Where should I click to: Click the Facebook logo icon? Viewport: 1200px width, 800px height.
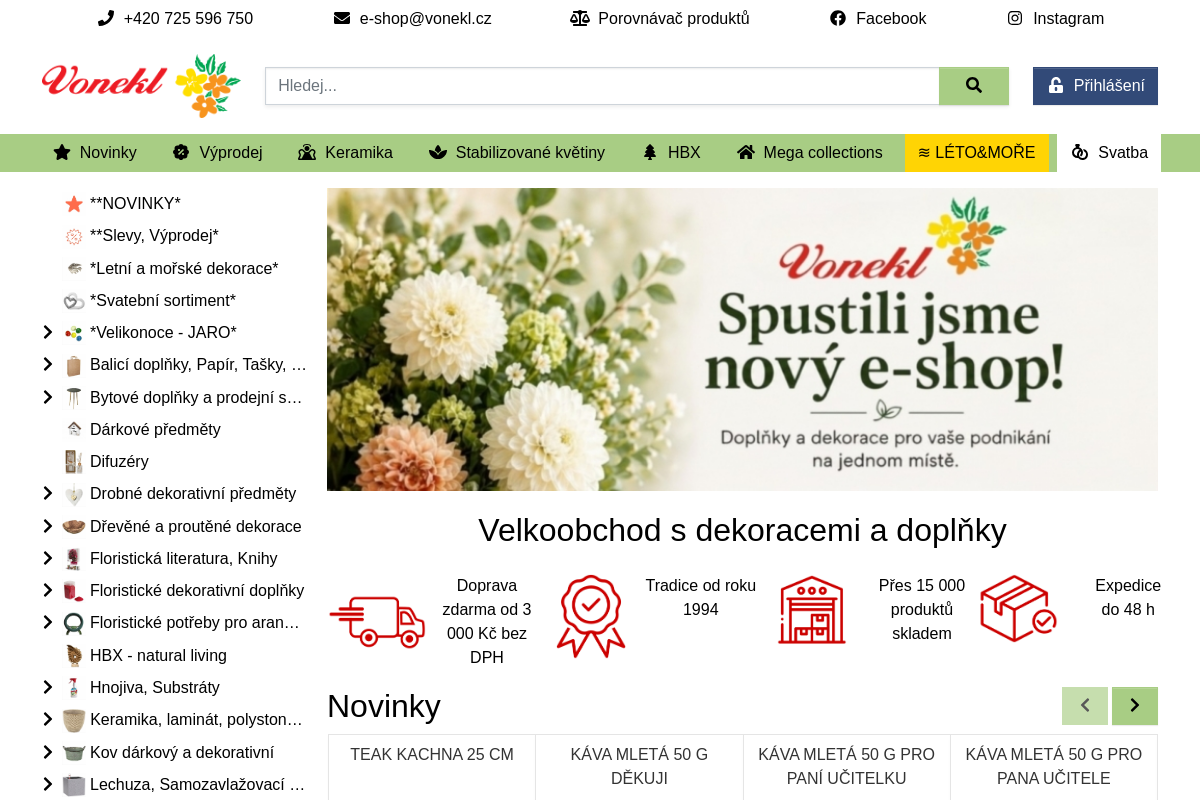[x=838, y=18]
